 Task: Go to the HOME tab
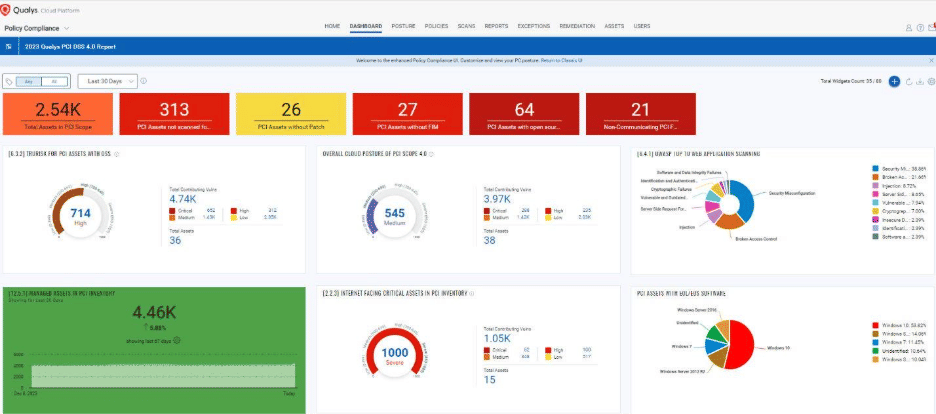(x=332, y=26)
